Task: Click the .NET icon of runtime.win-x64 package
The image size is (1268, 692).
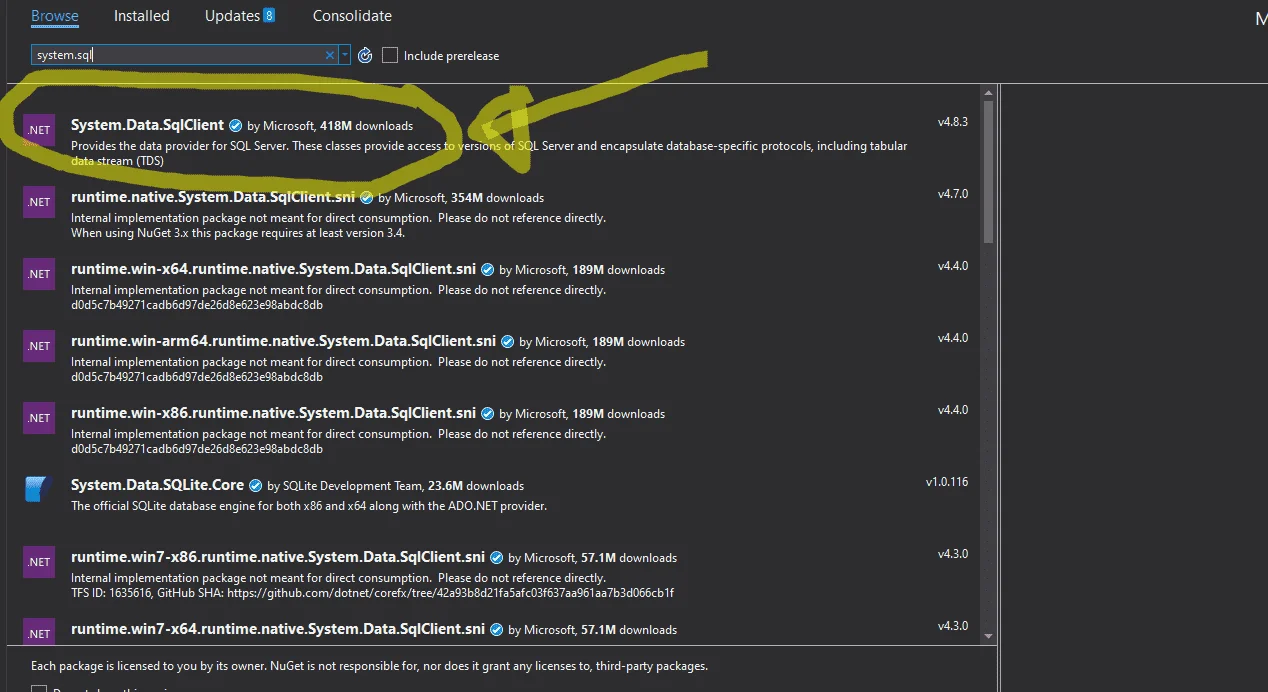Action: (x=39, y=274)
